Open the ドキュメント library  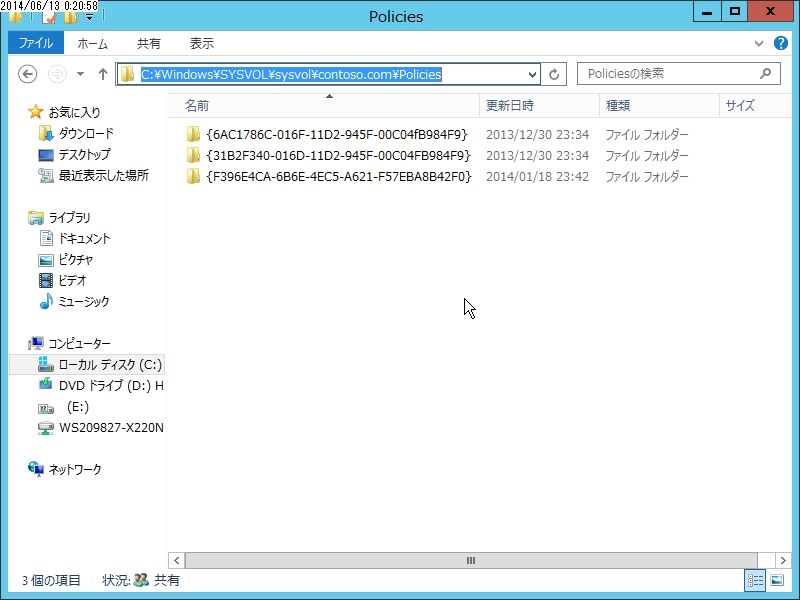[84, 239]
